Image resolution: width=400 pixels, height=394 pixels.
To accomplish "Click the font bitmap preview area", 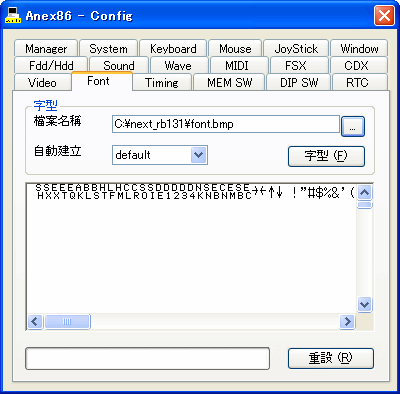I will (191, 248).
